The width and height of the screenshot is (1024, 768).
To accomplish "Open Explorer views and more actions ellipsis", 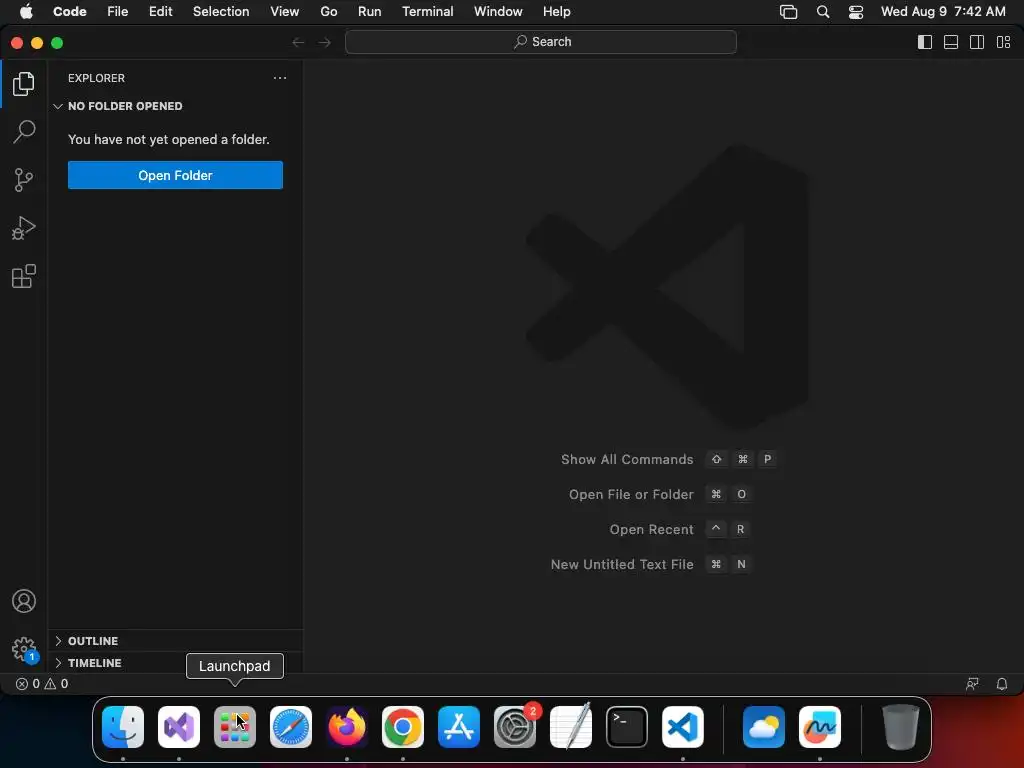I will 280,78.
